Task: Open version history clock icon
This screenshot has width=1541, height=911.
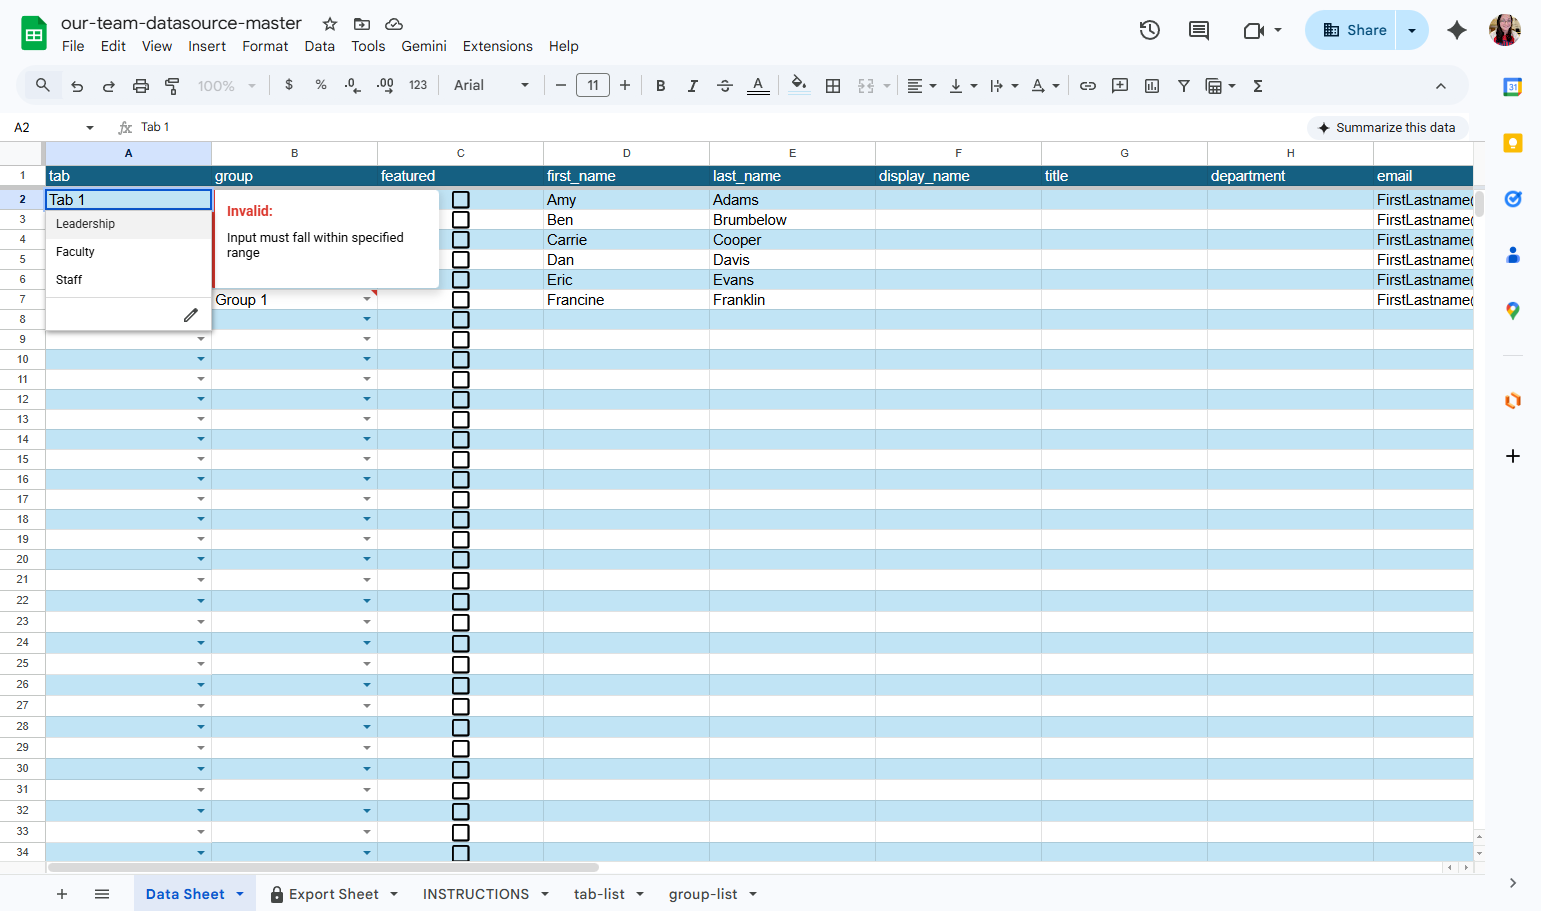Action: [1150, 30]
